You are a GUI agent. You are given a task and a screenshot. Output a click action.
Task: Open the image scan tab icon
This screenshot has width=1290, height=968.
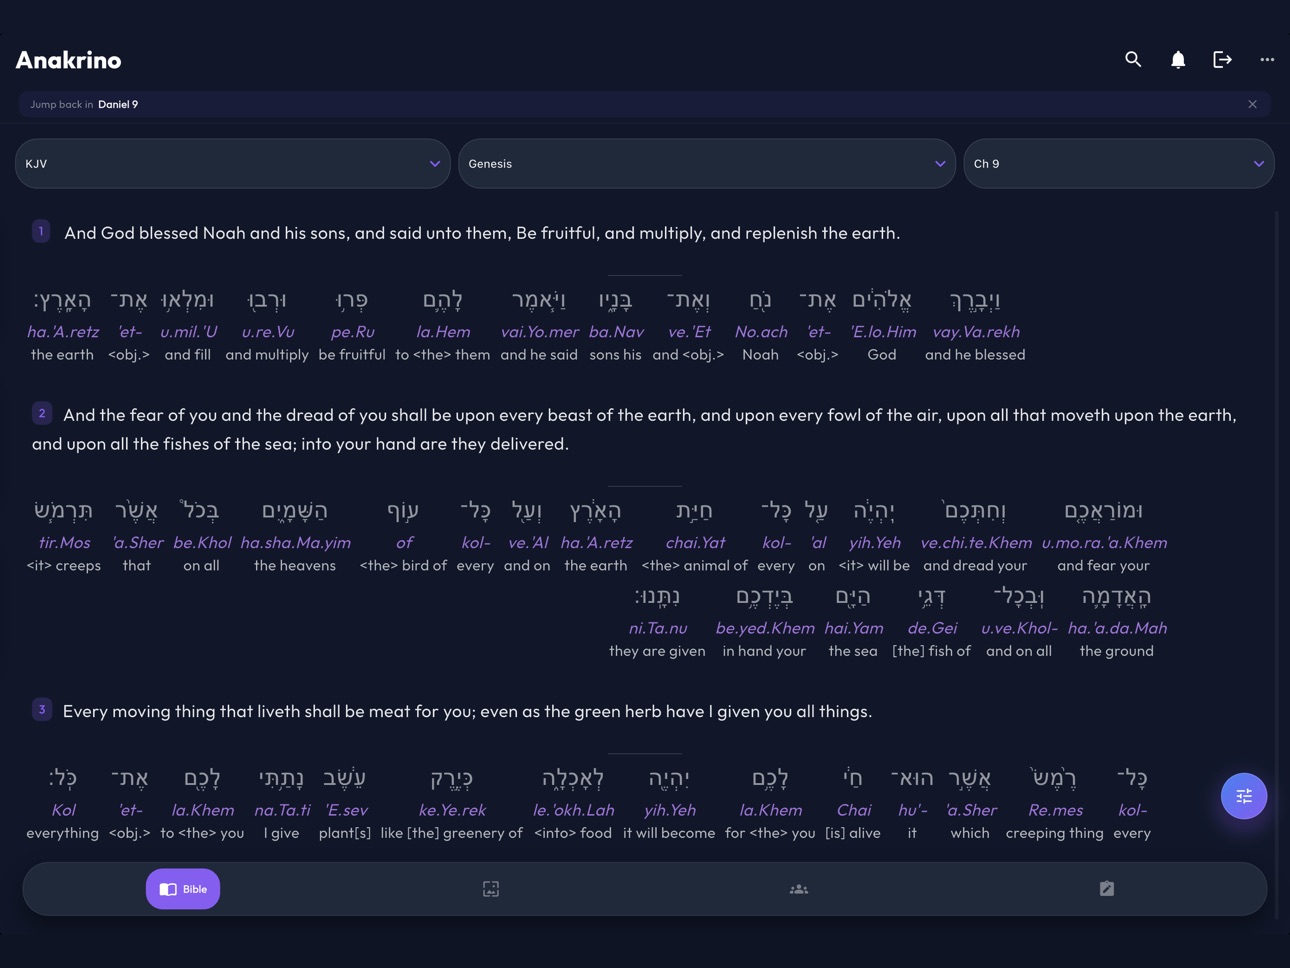point(491,889)
